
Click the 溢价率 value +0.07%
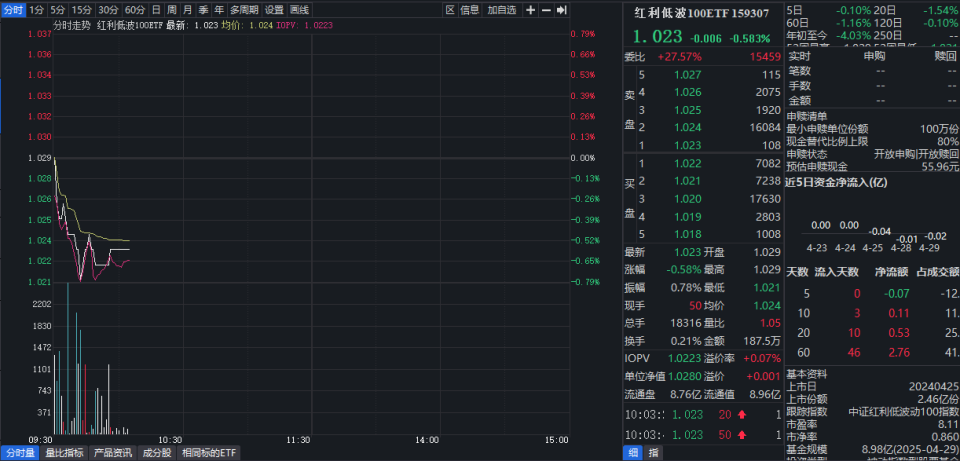tap(762, 358)
